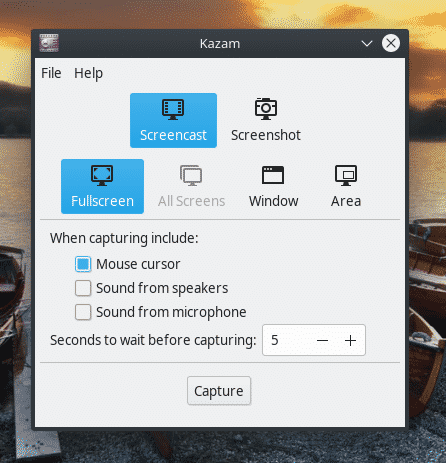
Task: Decrease wait seconds with minus button
Action: tap(322, 340)
